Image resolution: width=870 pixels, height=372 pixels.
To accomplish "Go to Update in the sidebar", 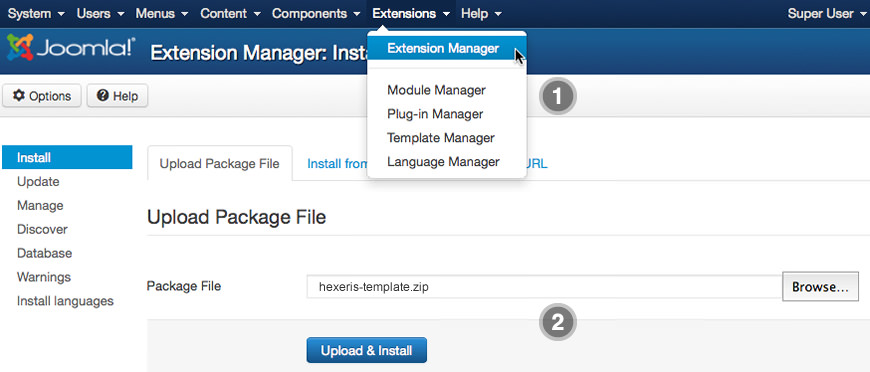I will click(38, 182).
